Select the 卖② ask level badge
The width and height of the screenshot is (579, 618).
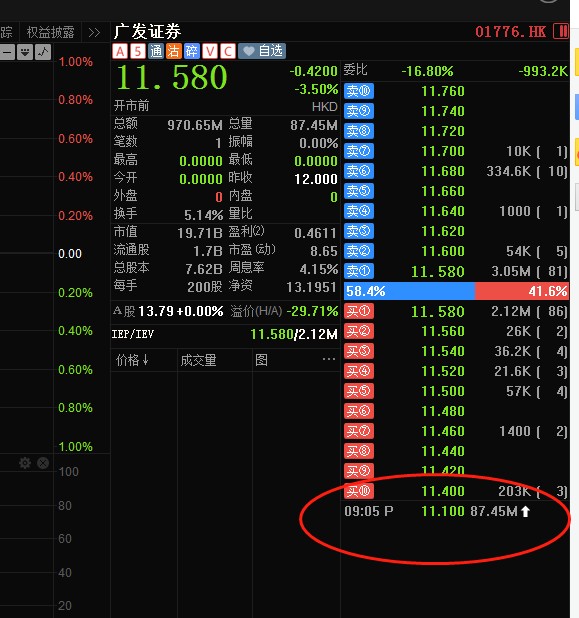359,251
